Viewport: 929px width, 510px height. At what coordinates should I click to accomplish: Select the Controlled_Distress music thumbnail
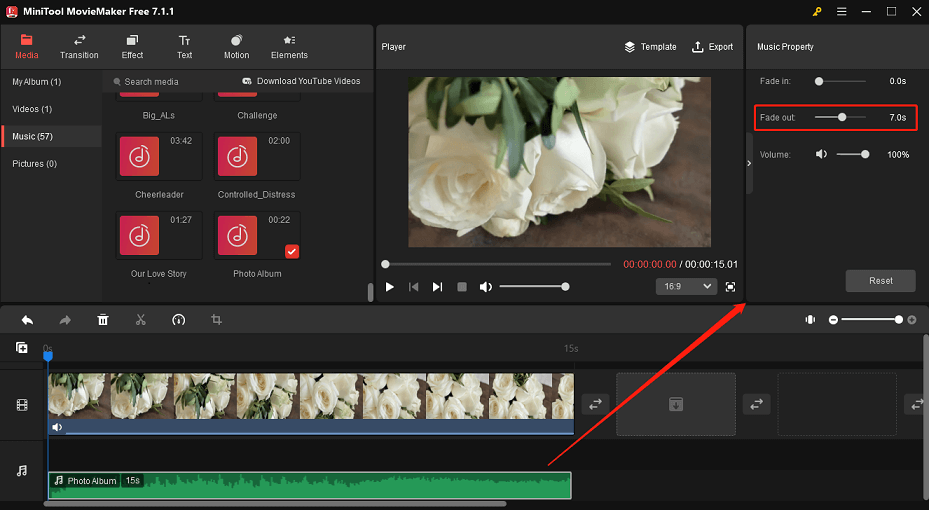click(257, 156)
